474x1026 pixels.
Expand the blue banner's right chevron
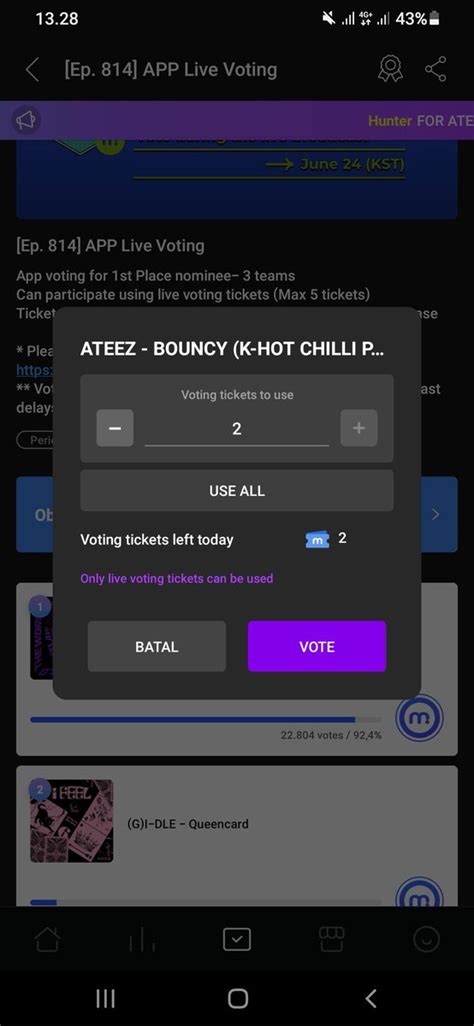[437, 514]
